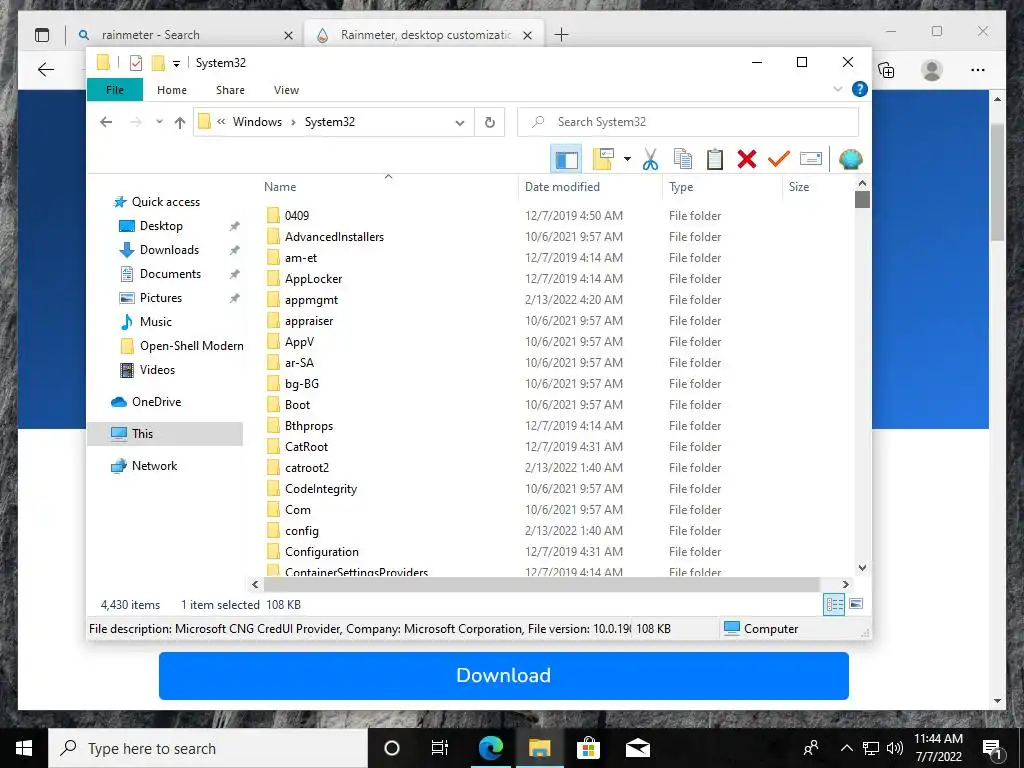
Task: Click the Windows breadcrumb segment
Action: pyautogui.click(x=257, y=122)
